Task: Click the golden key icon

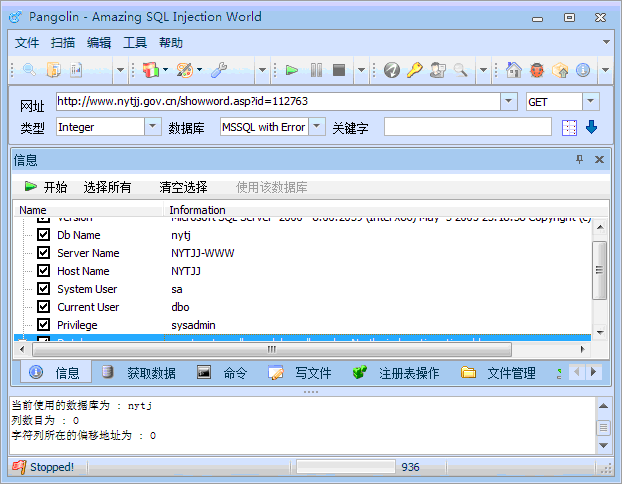Action: pyautogui.click(x=415, y=70)
